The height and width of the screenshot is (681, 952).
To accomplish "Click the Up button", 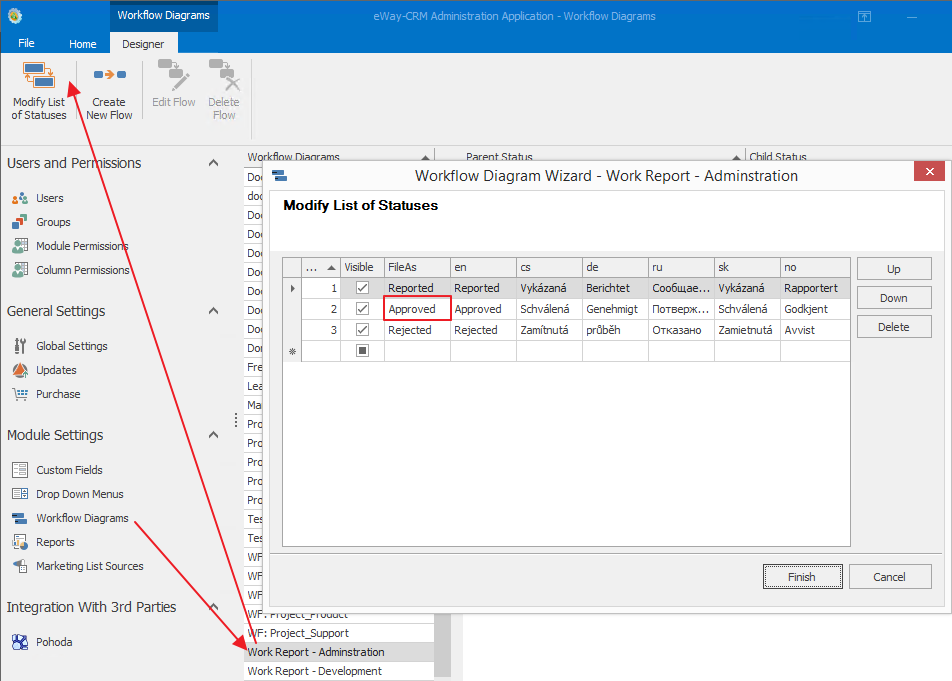I will click(894, 269).
